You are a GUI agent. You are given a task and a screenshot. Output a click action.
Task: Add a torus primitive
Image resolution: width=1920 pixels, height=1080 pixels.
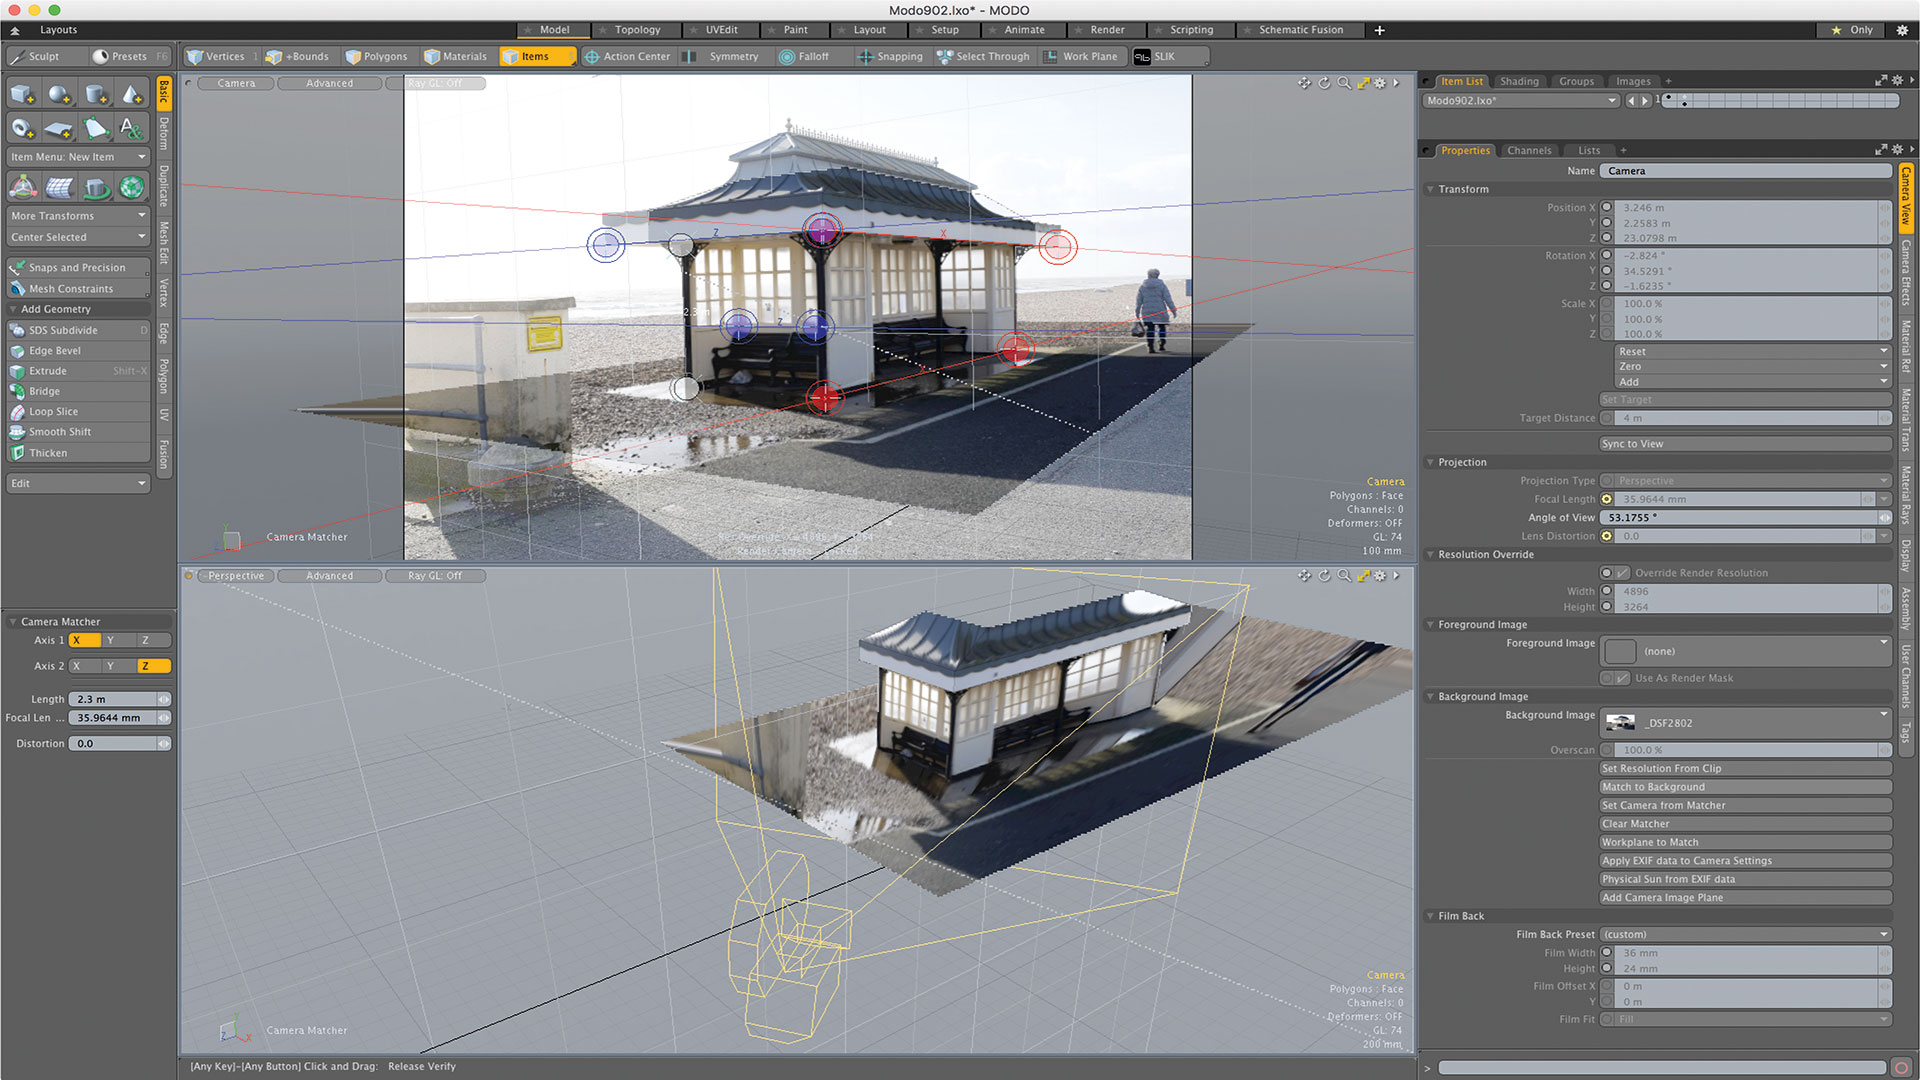coord(22,128)
